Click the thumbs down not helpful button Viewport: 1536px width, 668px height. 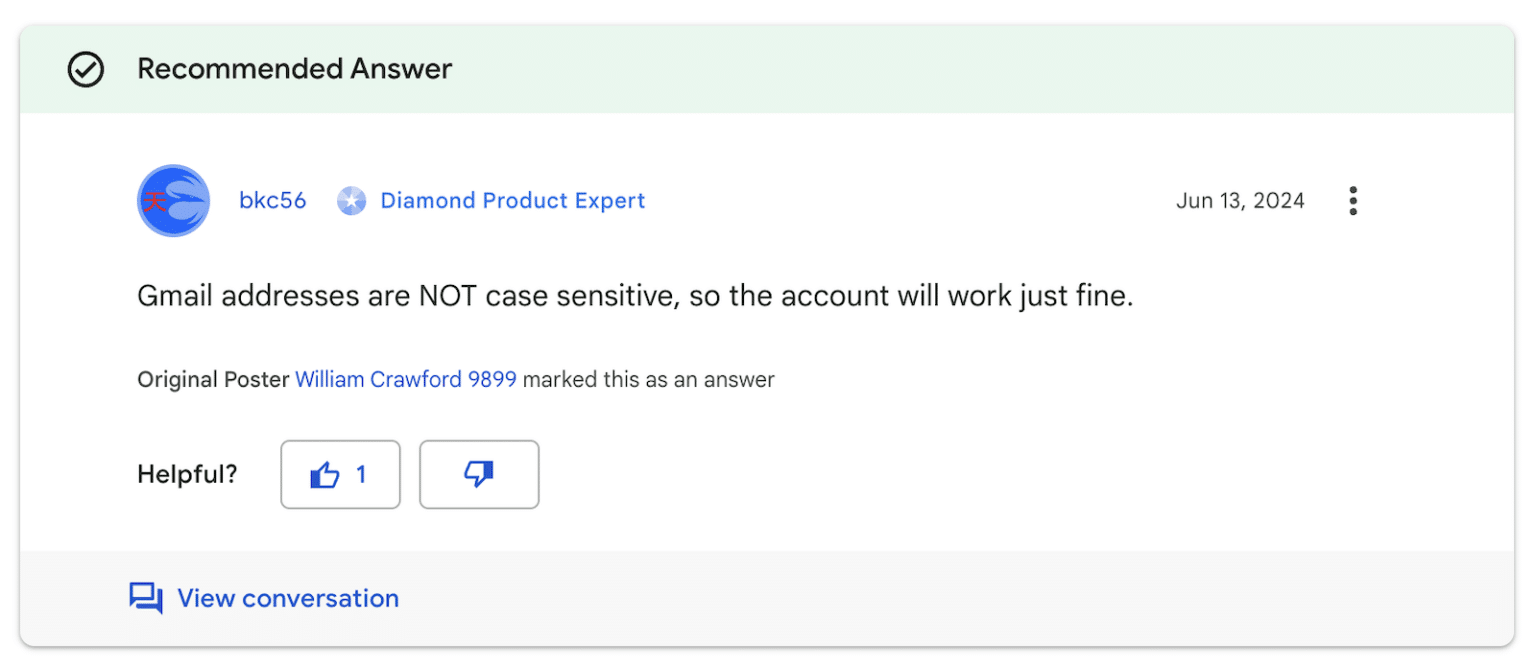[479, 475]
